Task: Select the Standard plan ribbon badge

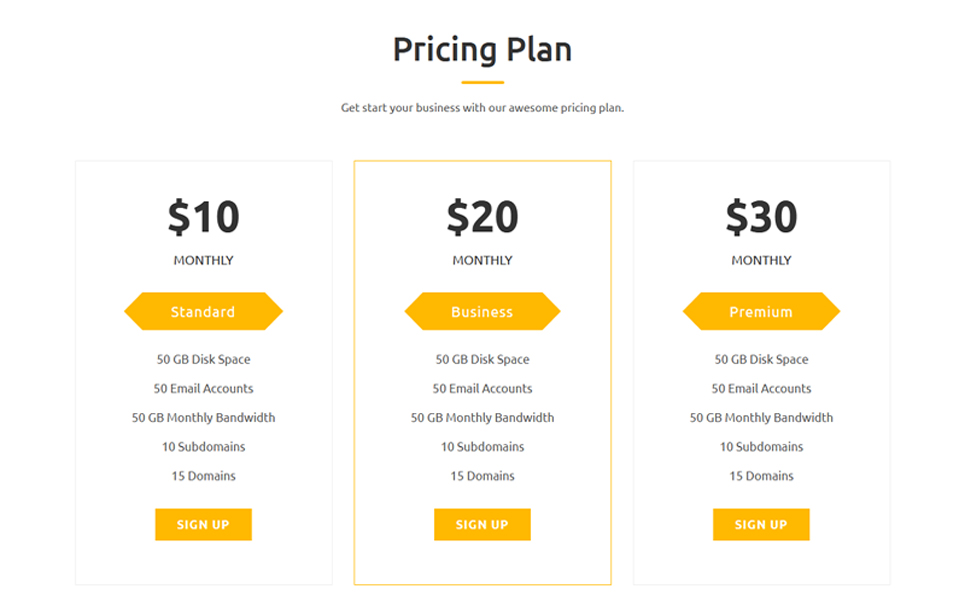Action: tap(203, 311)
